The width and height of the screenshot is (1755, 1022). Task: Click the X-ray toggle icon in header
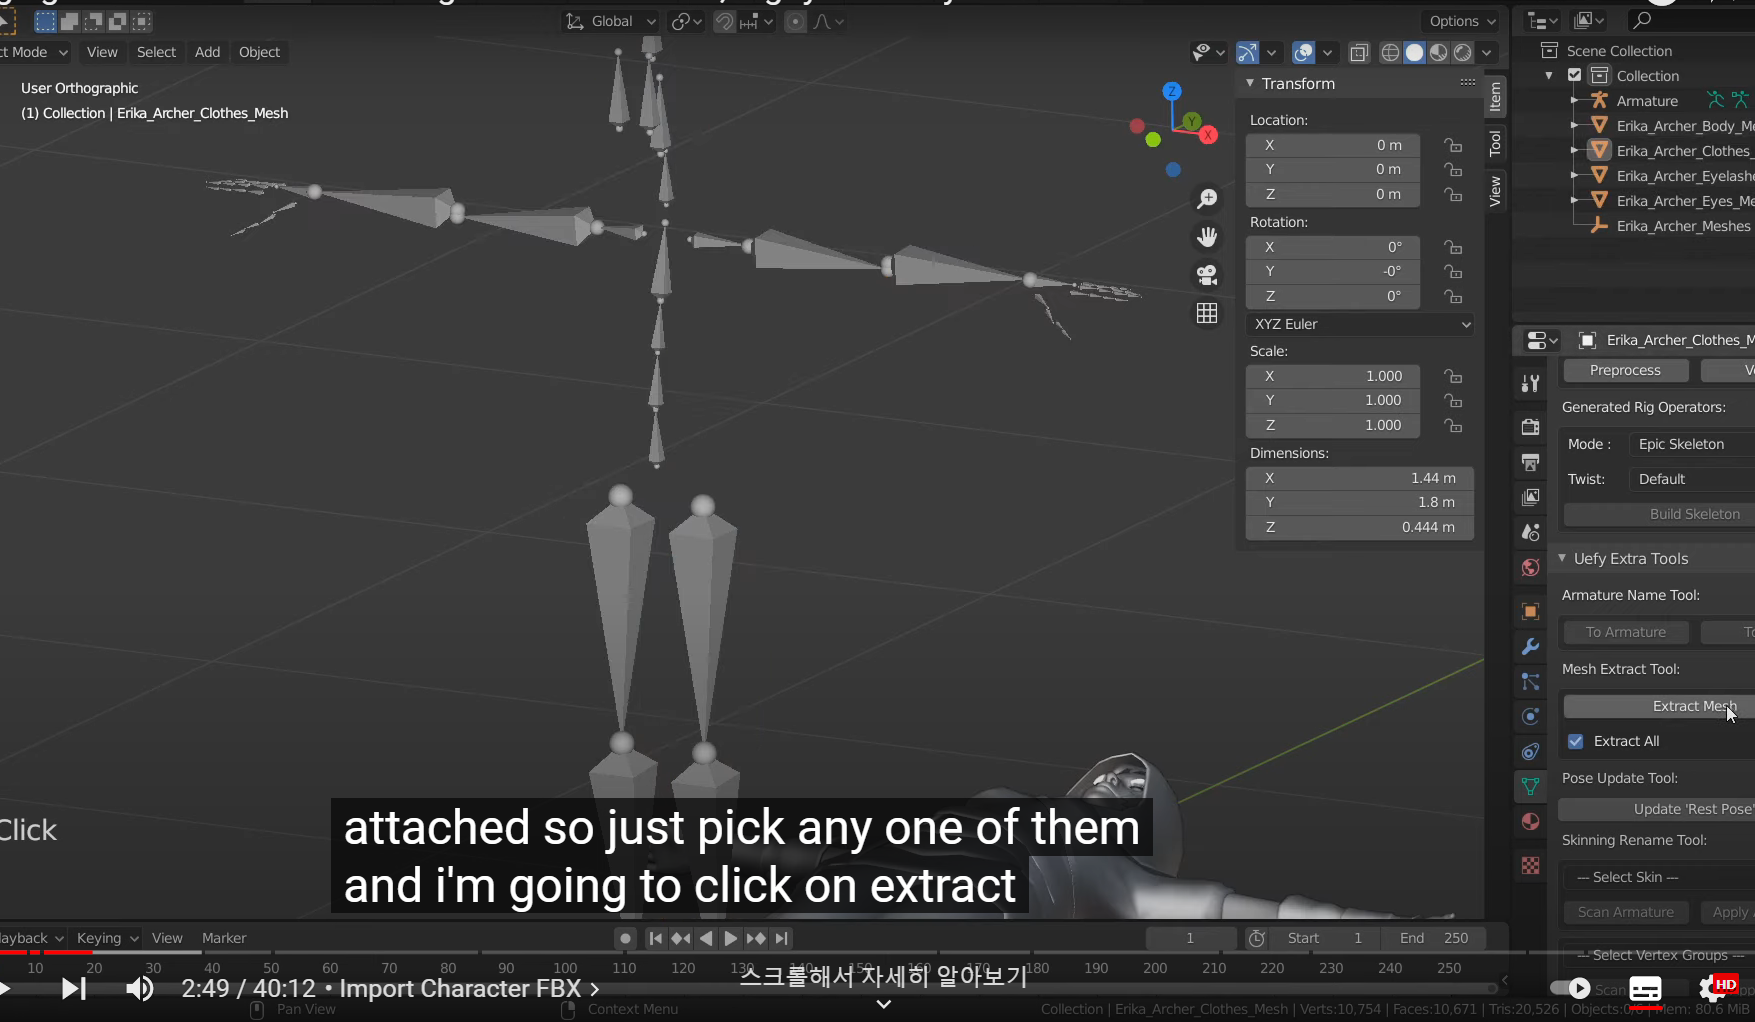click(x=1359, y=52)
